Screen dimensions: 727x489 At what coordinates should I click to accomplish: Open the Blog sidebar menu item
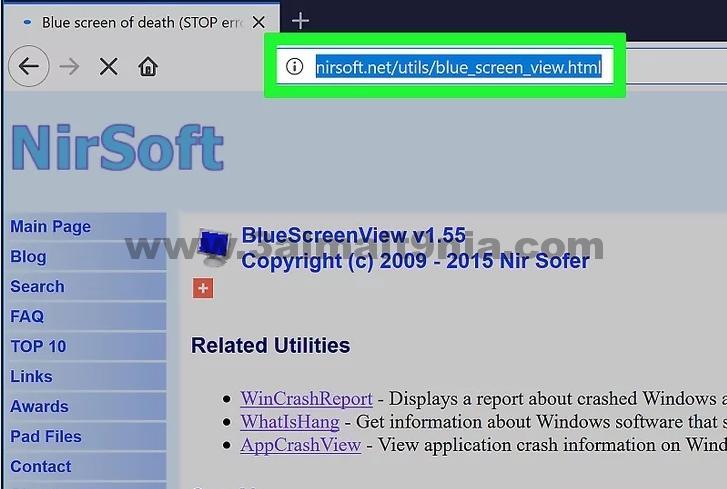pos(28,256)
